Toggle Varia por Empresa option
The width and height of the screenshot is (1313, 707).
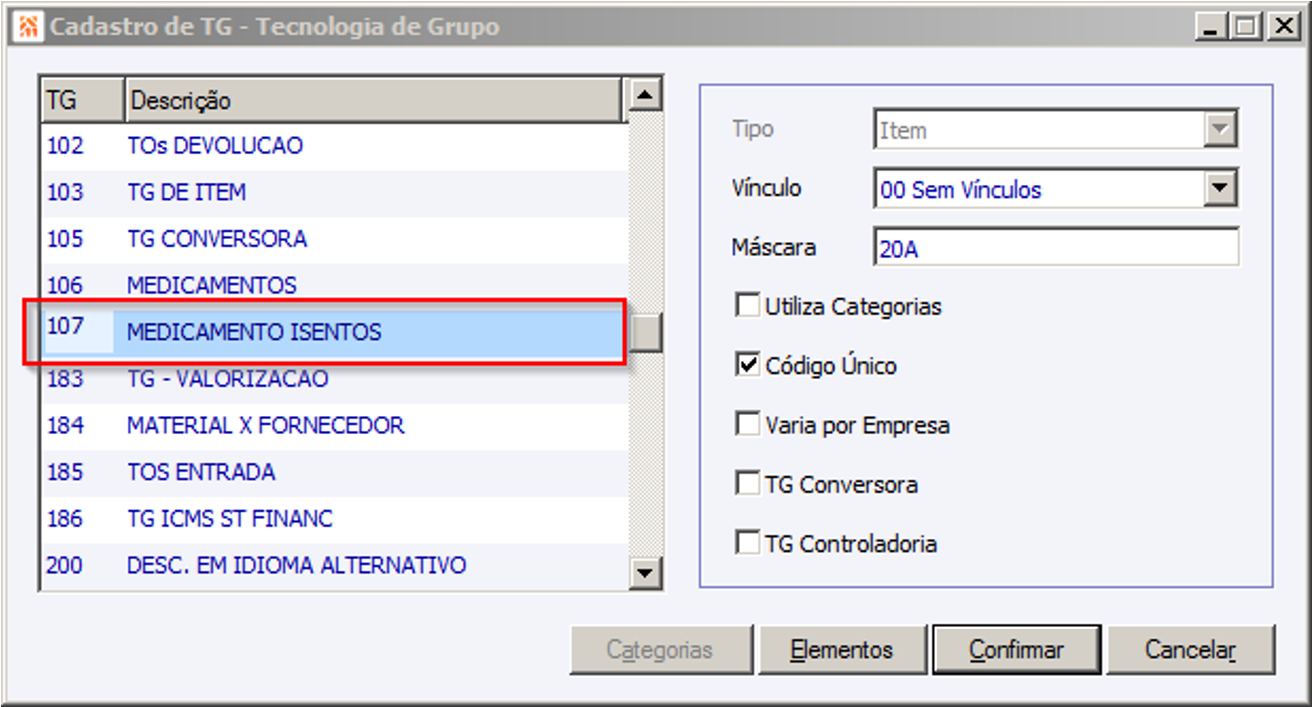click(748, 425)
